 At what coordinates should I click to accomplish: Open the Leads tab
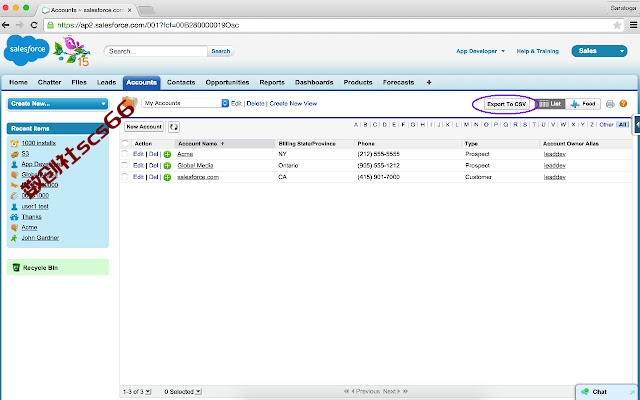[107, 82]
